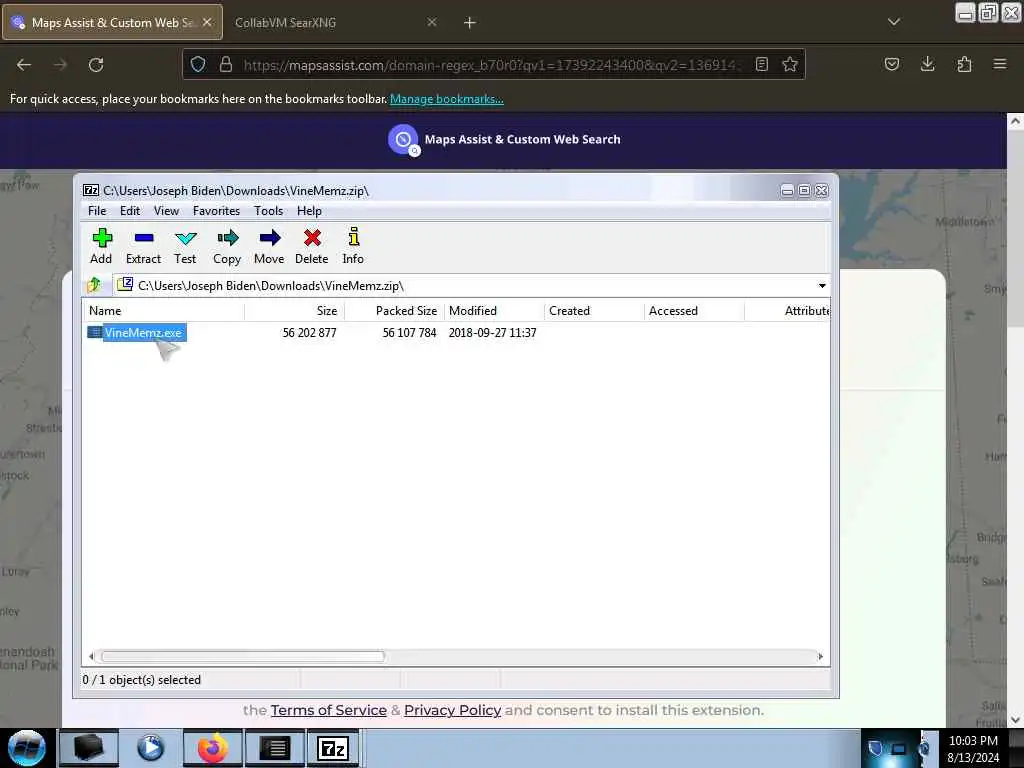Screen dimensions: 1024x768
Task: Open the Firefox downloads panel
Action: click(x=927, y=64)
